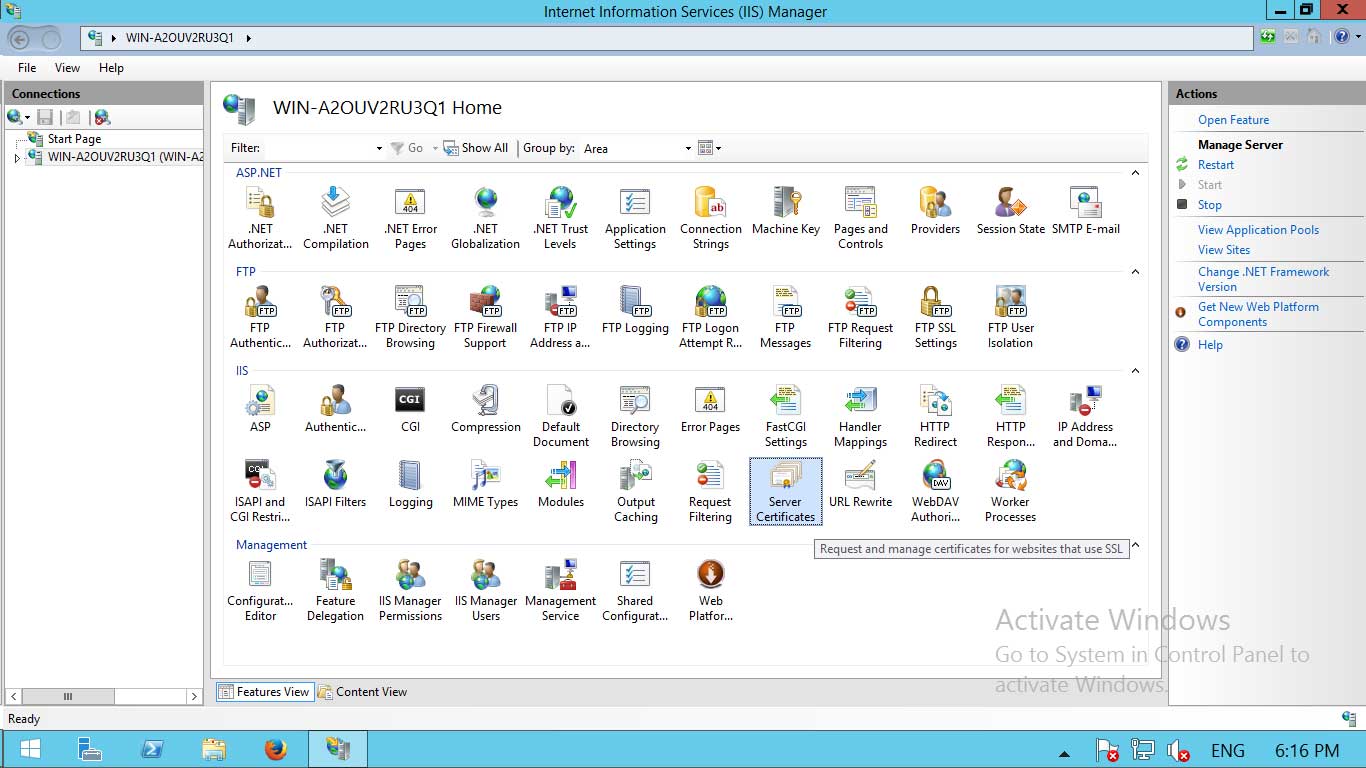The width and height of the screenshot is (1366, 768).
Task: Collapse the FTP section
Action: tap(1135, 272)
